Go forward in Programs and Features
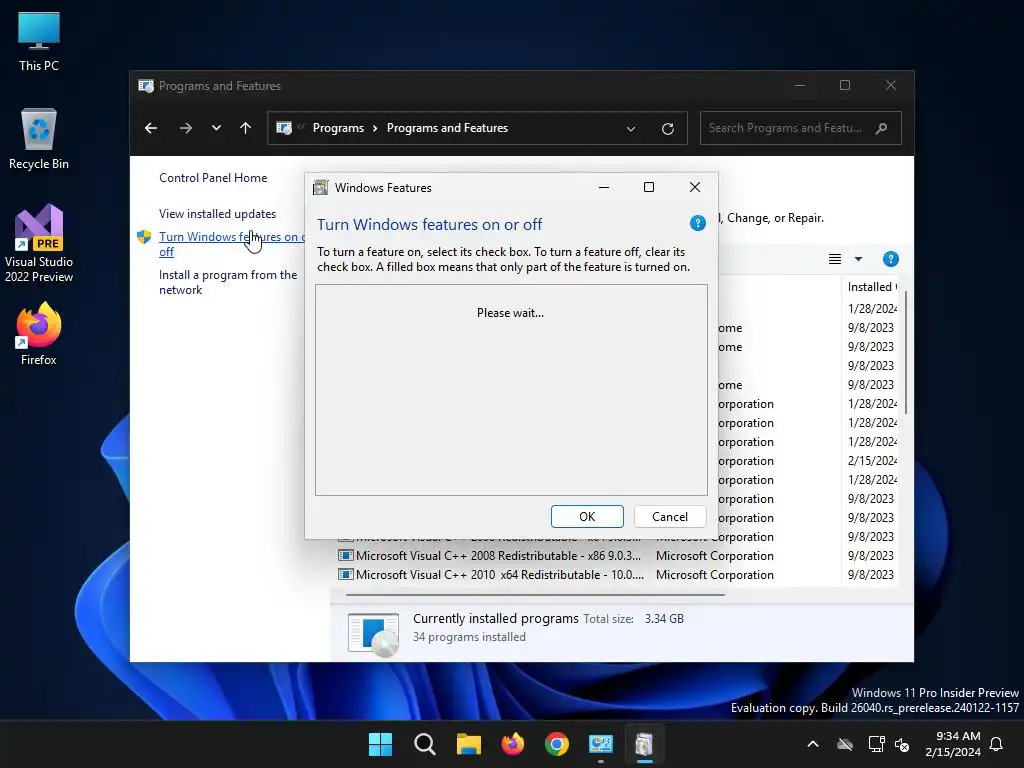The height and width of the screenshot is (768, 1024). [x=186, y=128]
